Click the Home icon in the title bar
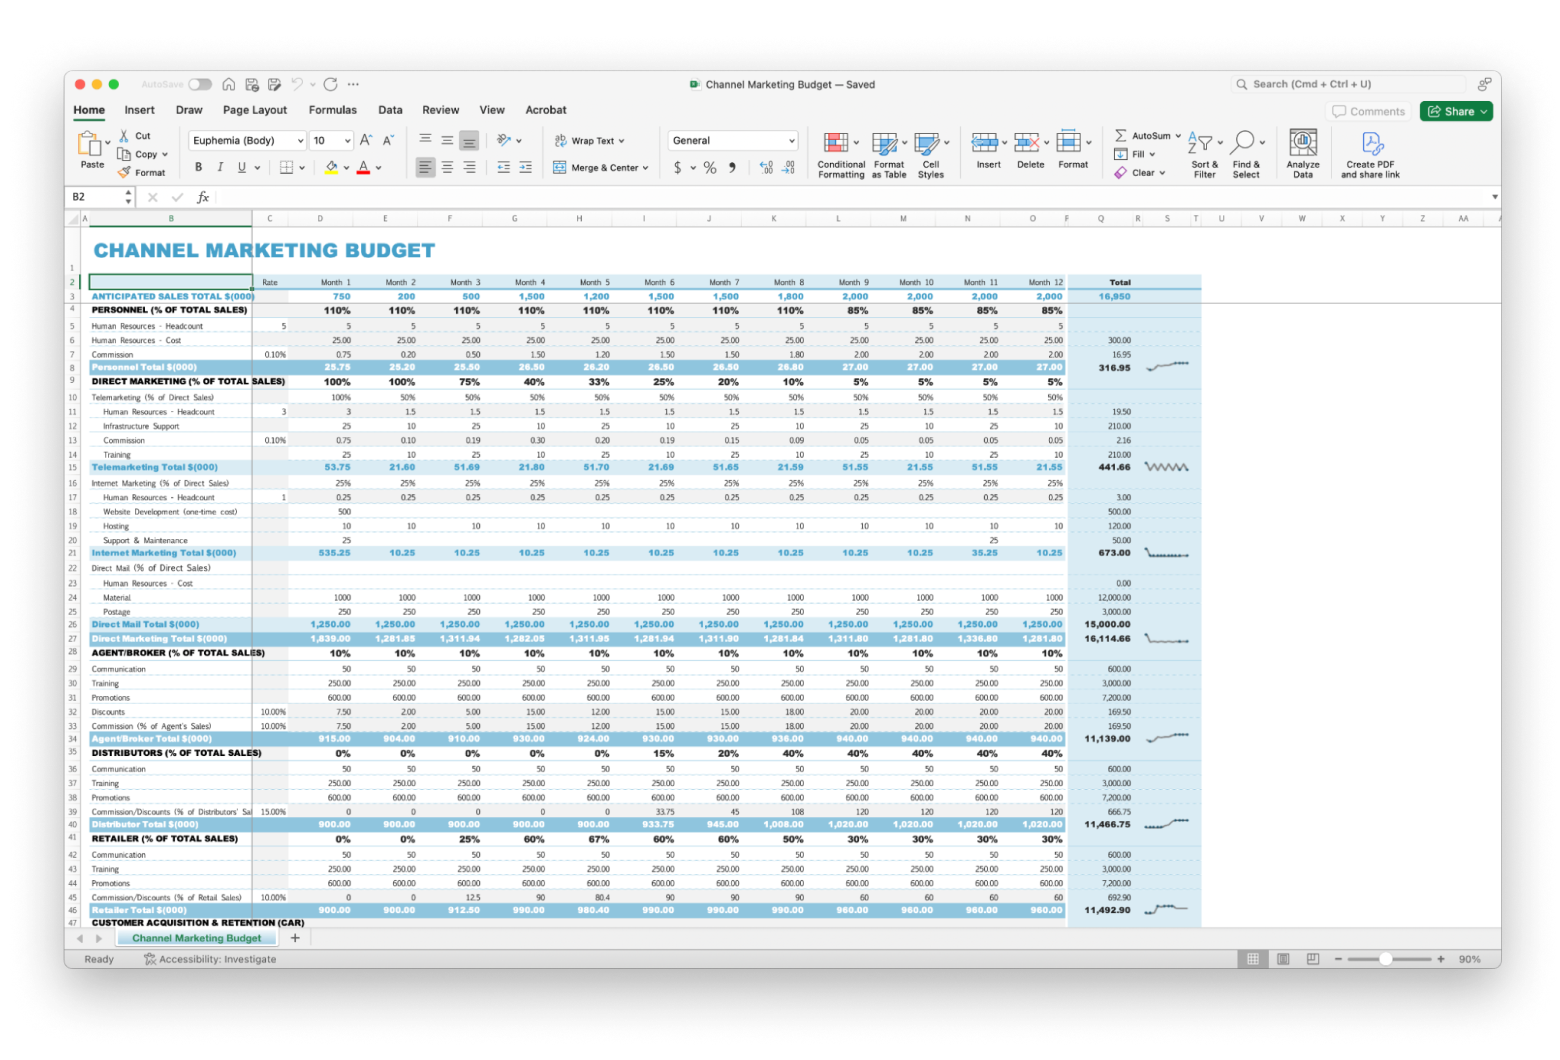The width and height of the screenshot is (1560, 1060). pos(229,85)
